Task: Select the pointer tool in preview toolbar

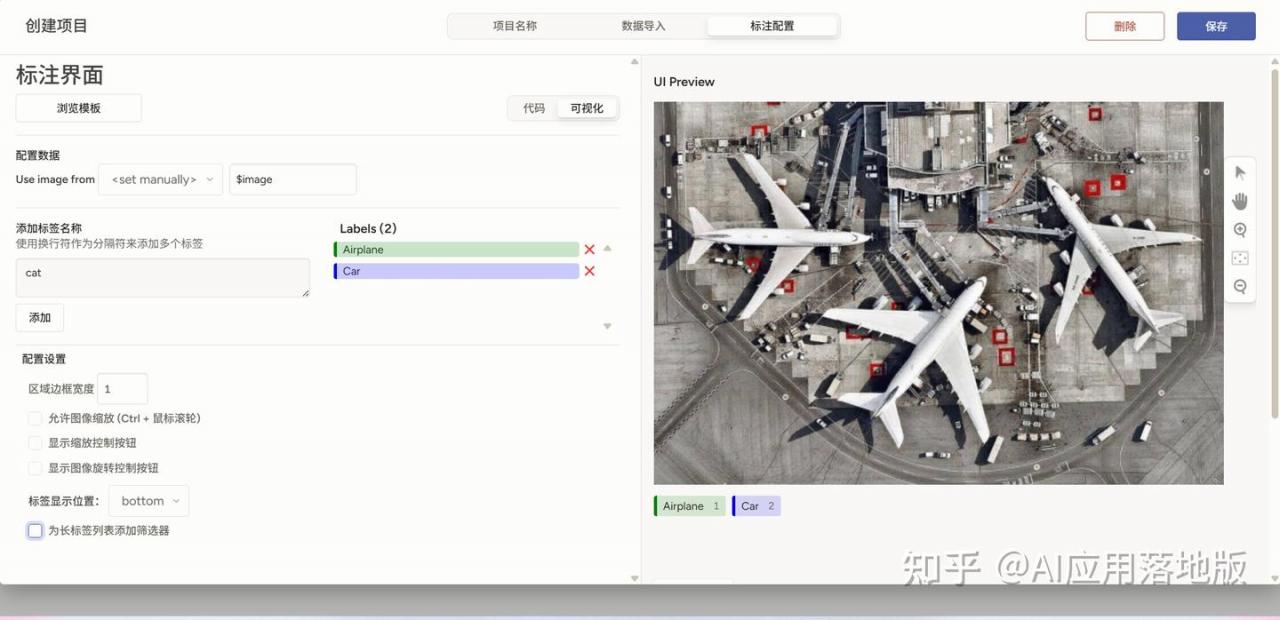Action: point(1240,172)
